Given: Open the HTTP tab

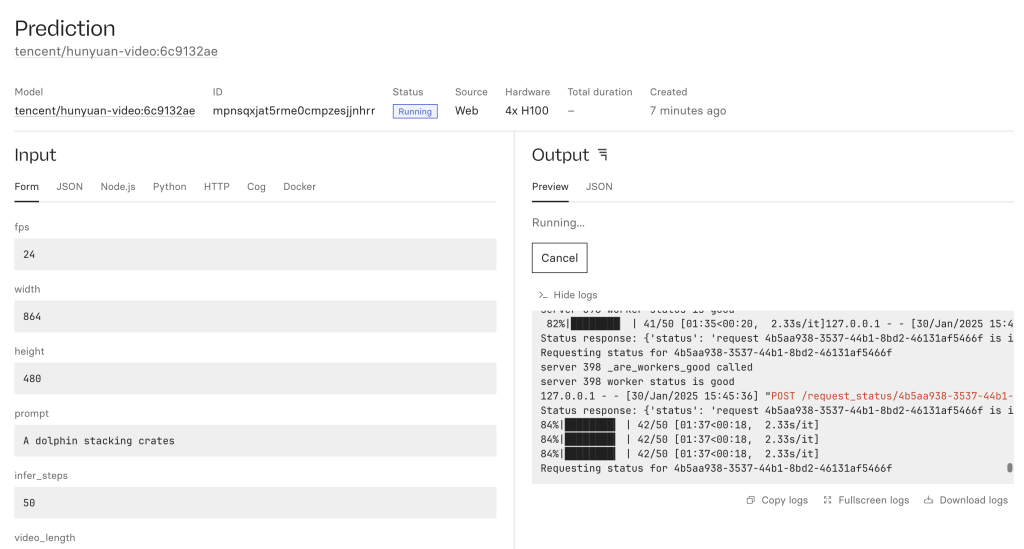Looking at the screenshot, I should (217, 187).
